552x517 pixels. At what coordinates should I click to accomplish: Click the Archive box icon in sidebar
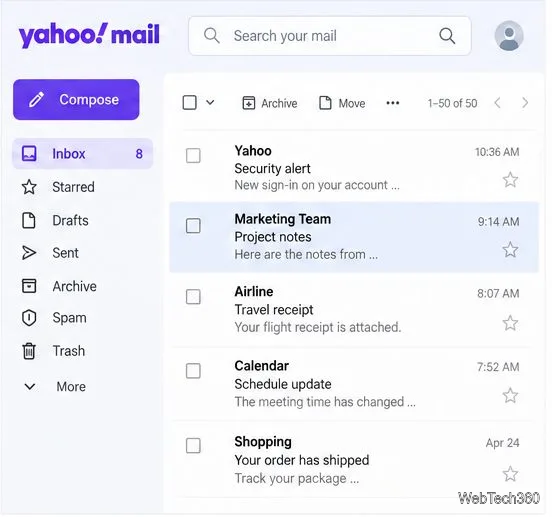coord(29,286)
